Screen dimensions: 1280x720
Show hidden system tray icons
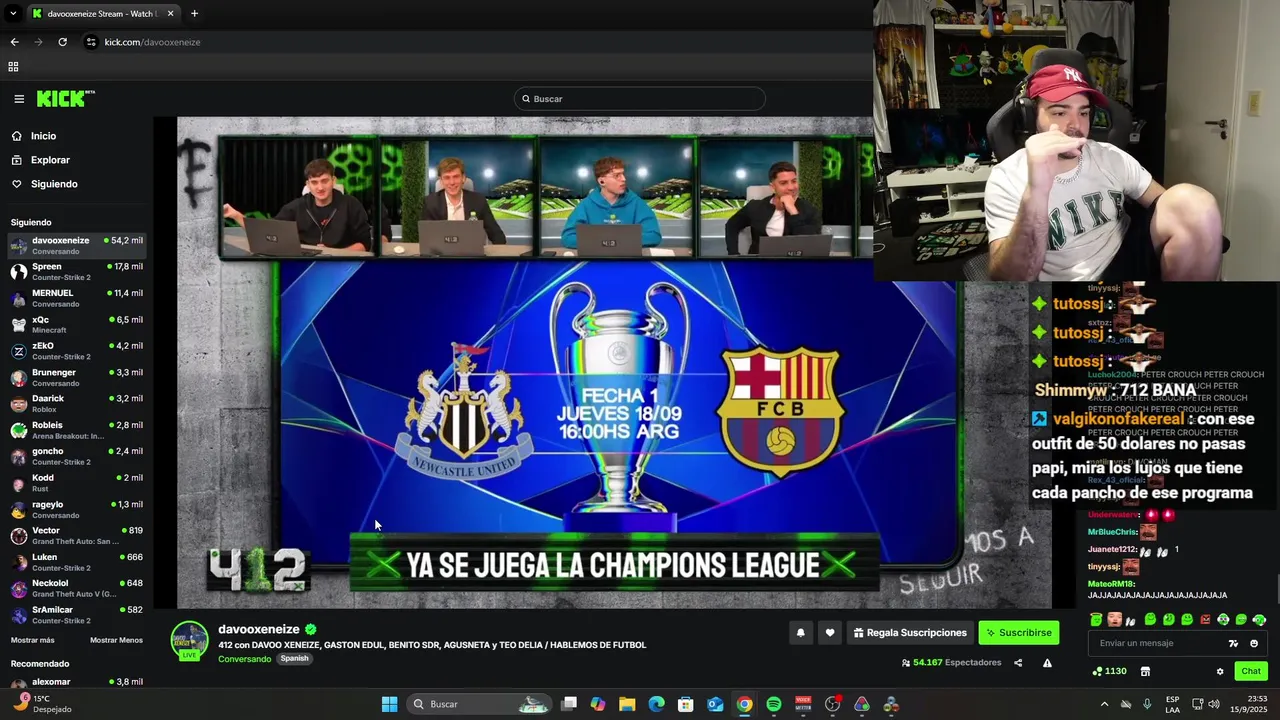click(1104, 704)
